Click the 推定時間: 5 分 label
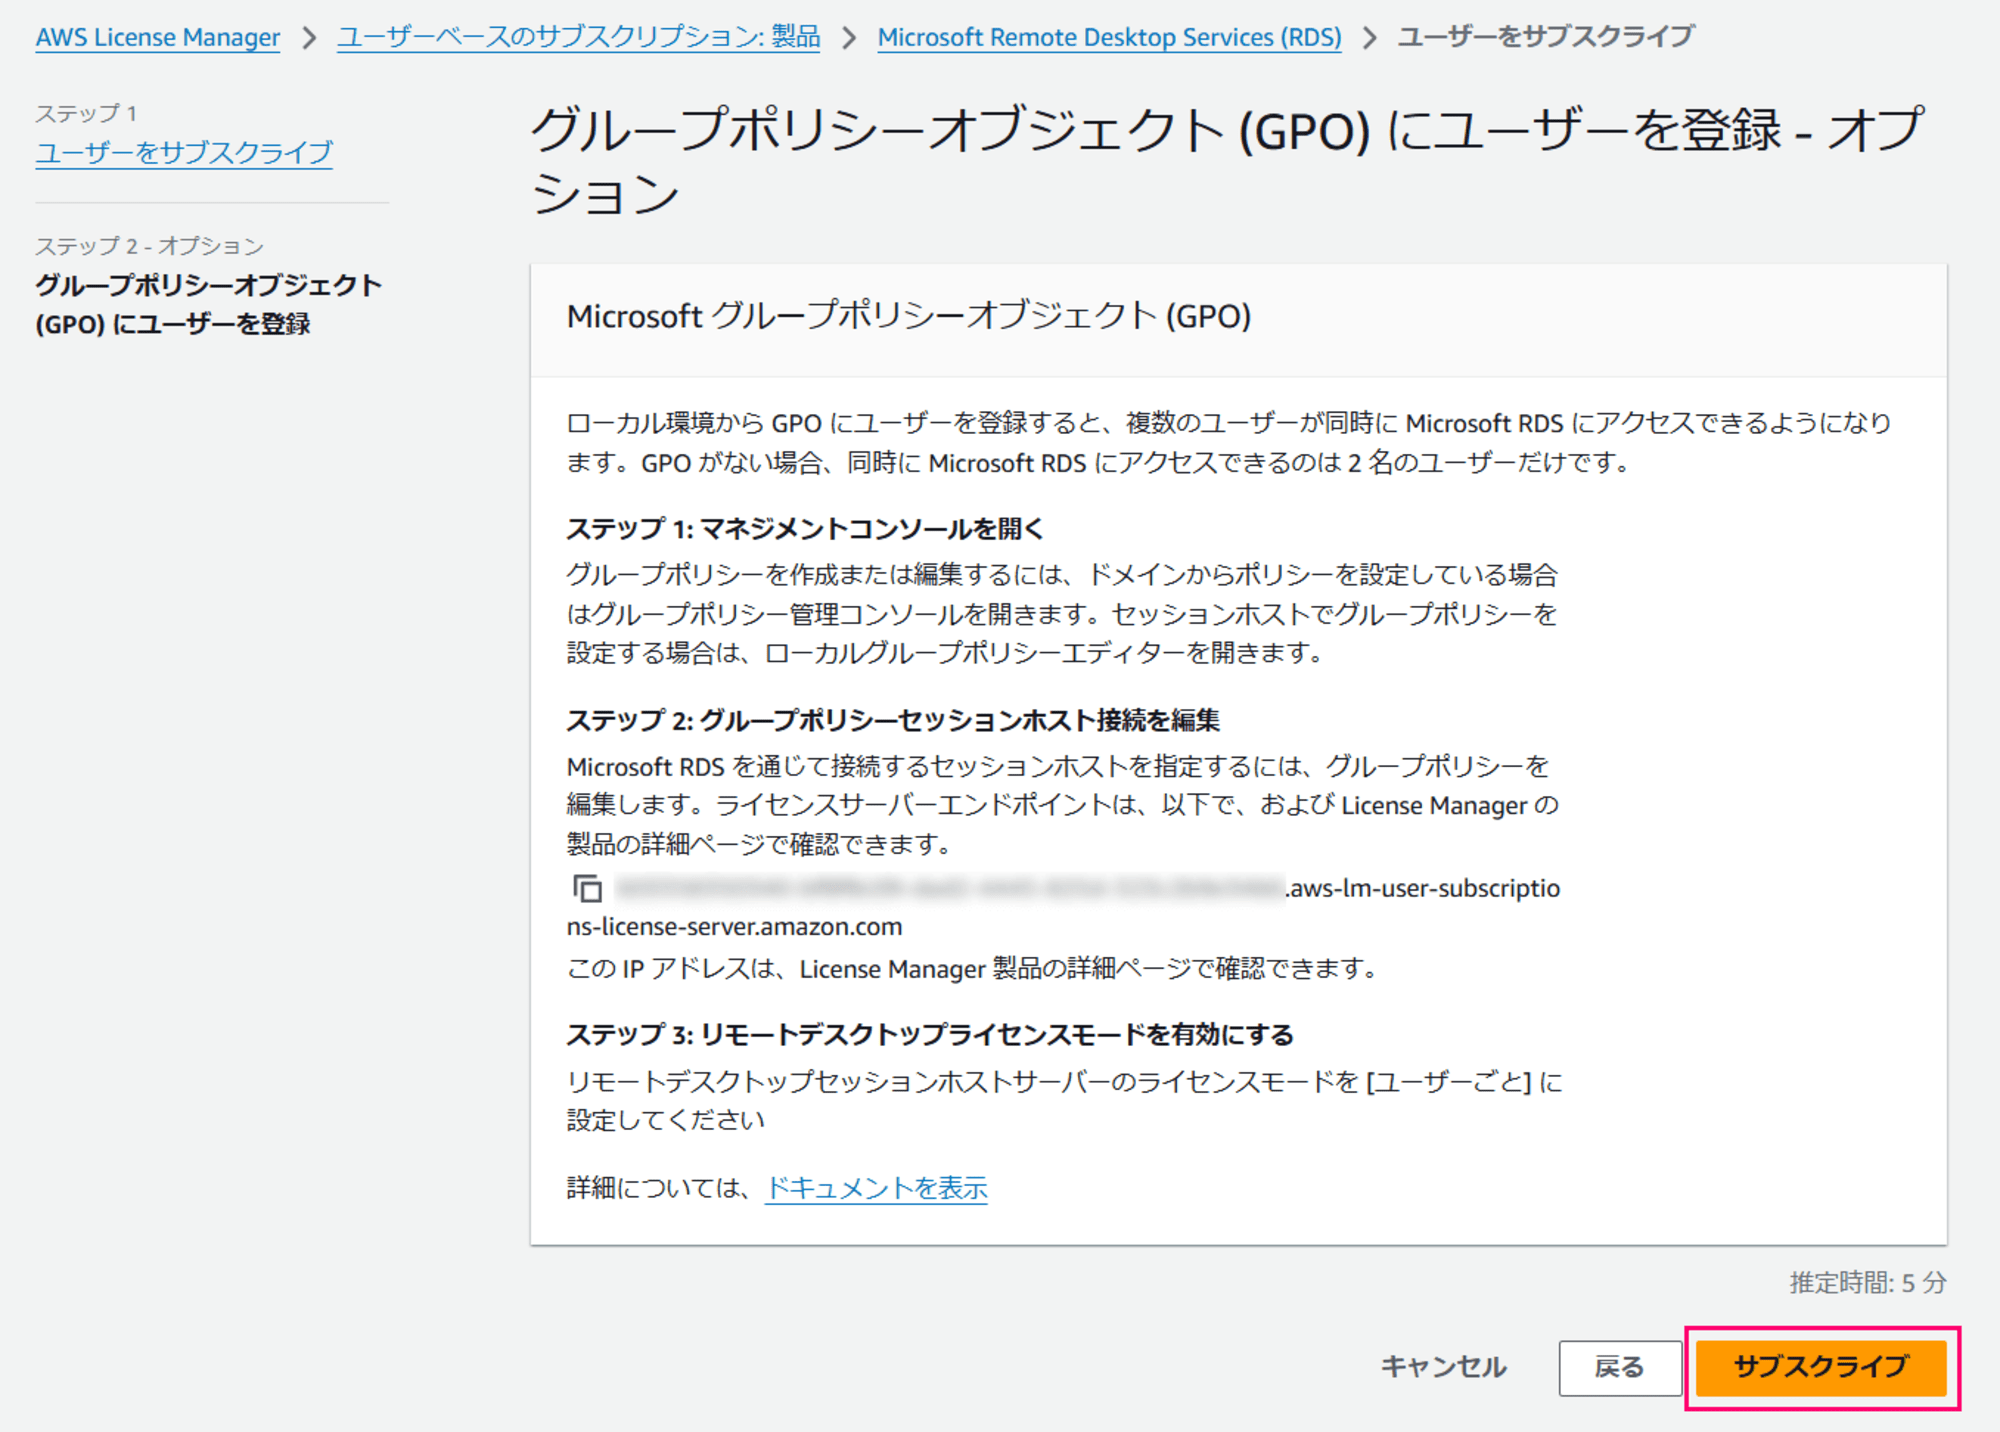The image size is (2000, 1432). (1868, 1283)
